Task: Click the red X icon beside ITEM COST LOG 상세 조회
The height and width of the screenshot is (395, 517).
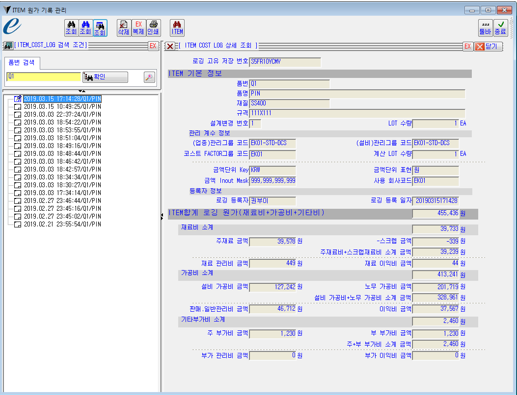Action: coord(170,46)
